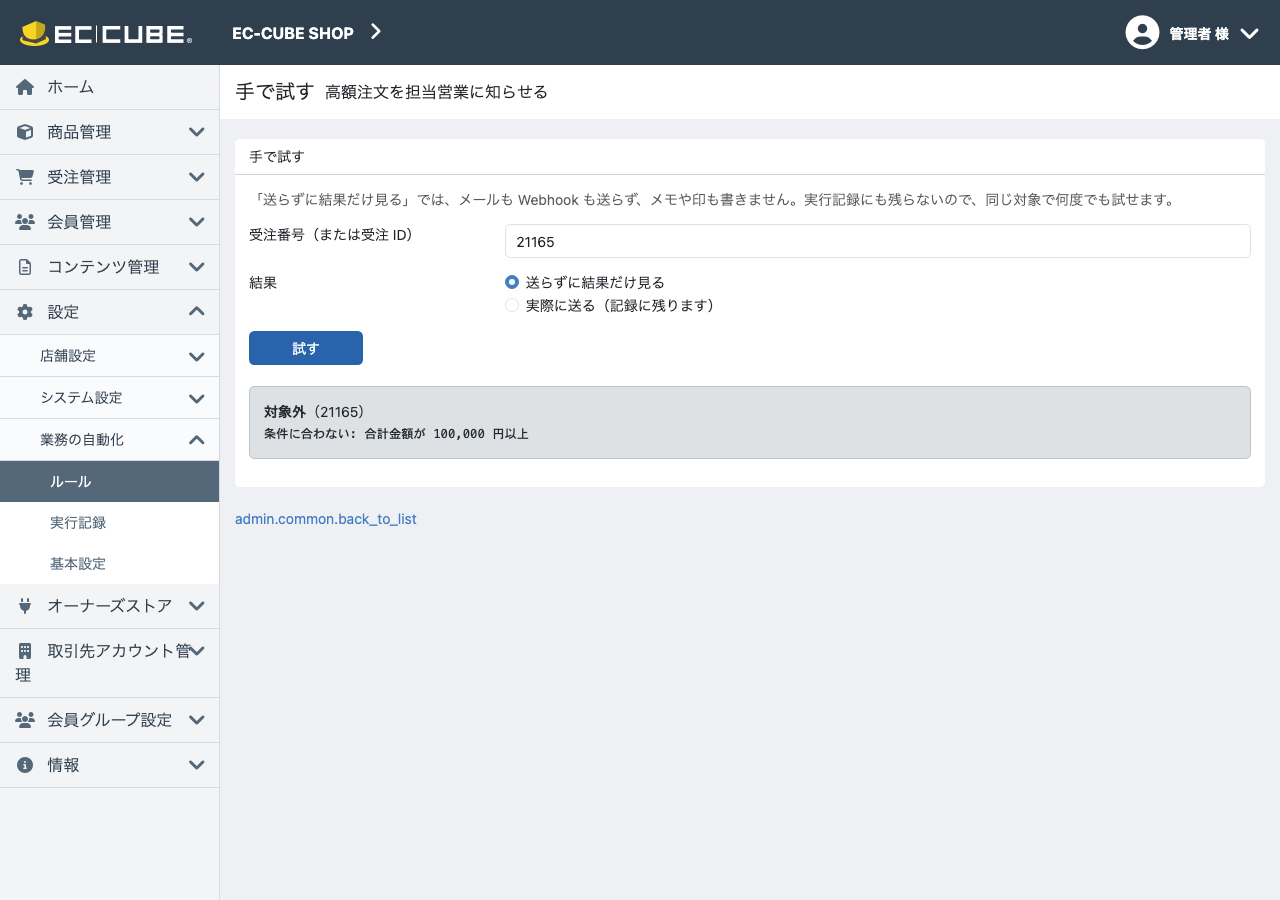The width and height of the screenshot is (1280, 900).
Task: Select 送らずに結果だけ見る radio option
Action: click(x=512, y=282)
